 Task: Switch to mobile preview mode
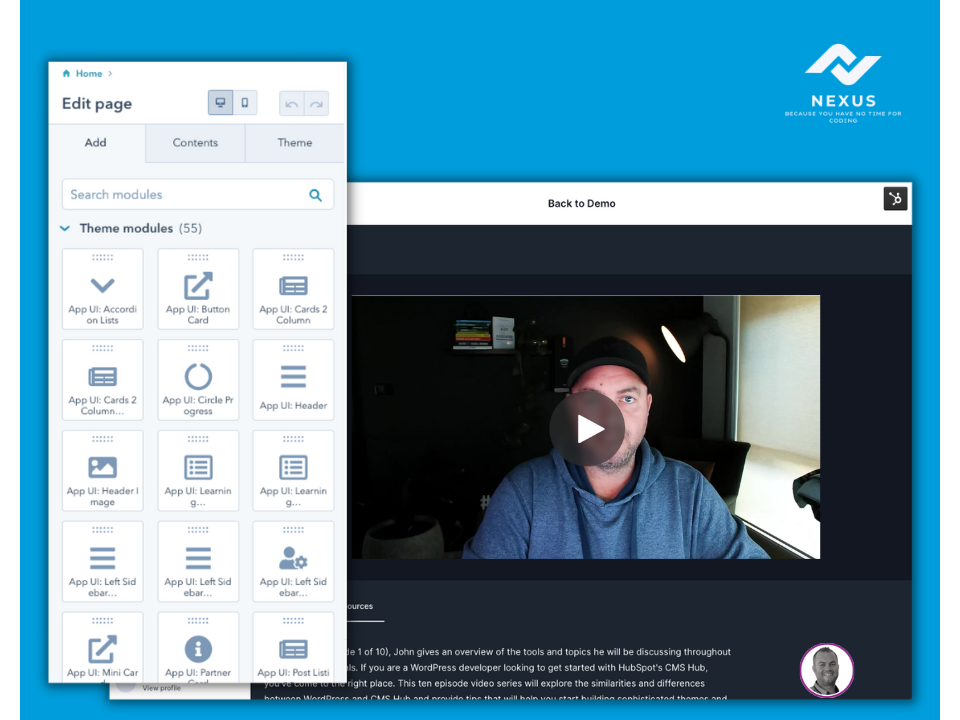point(245,103)
